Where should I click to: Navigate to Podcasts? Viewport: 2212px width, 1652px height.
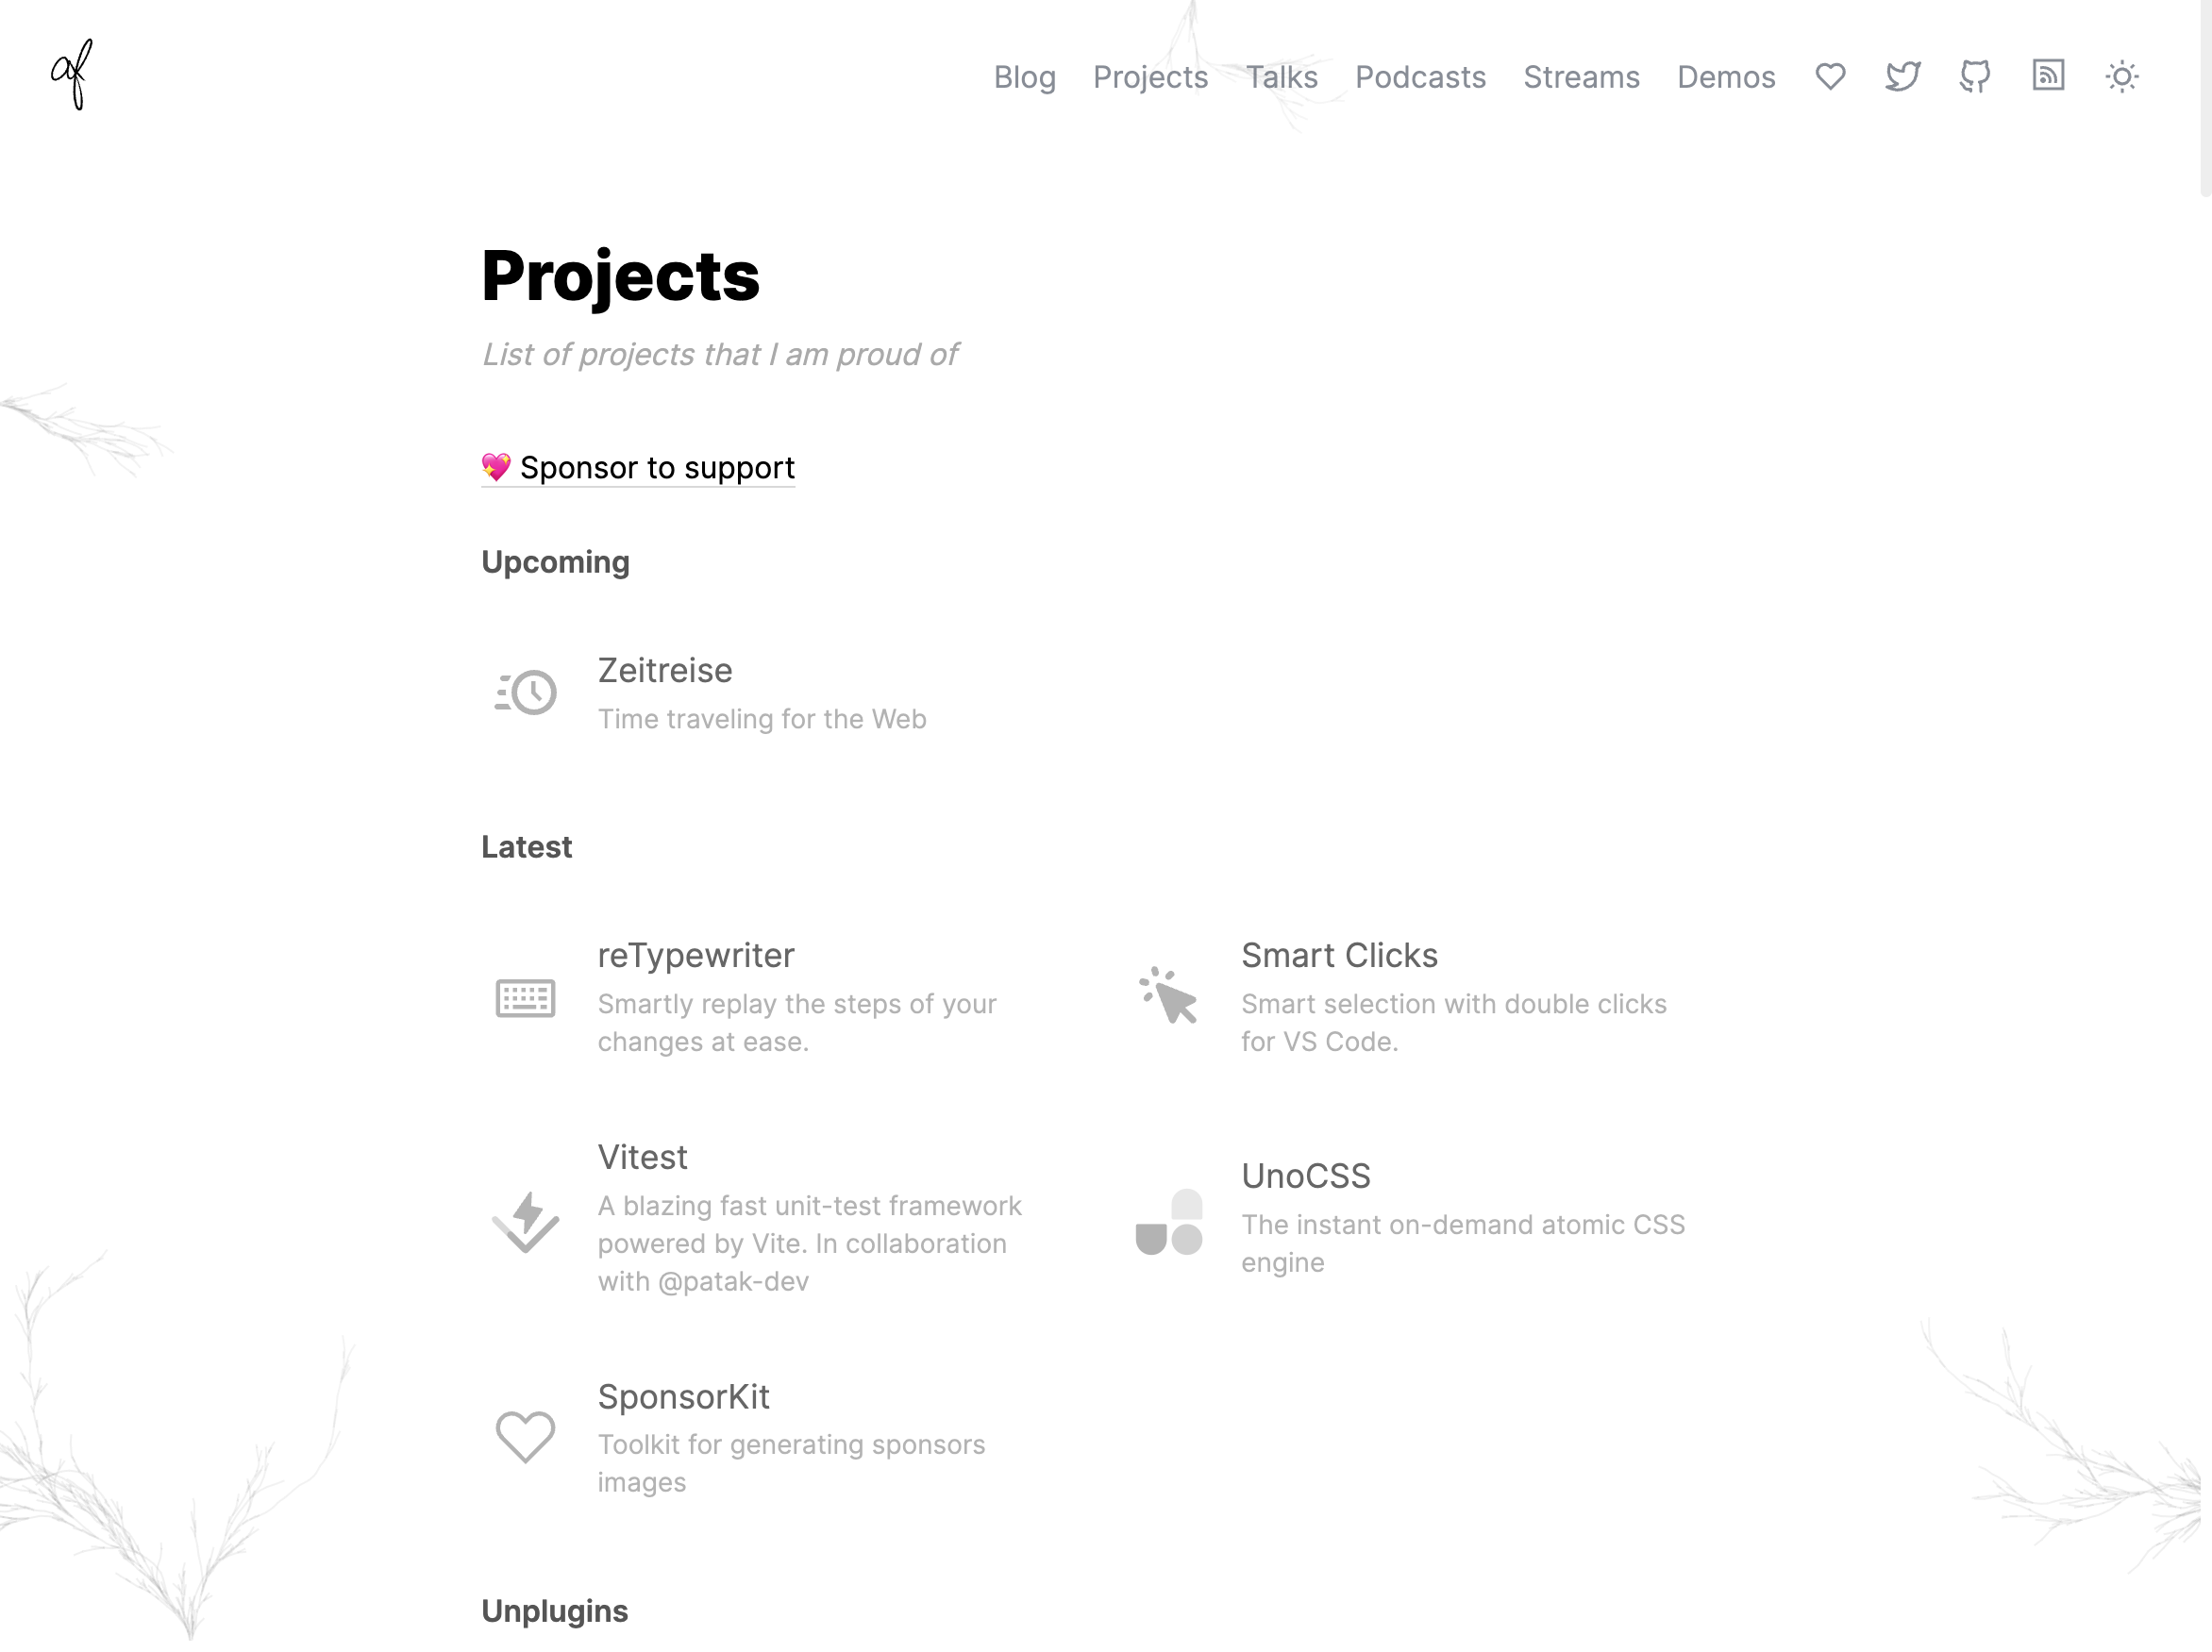[x=1420, y=77]
